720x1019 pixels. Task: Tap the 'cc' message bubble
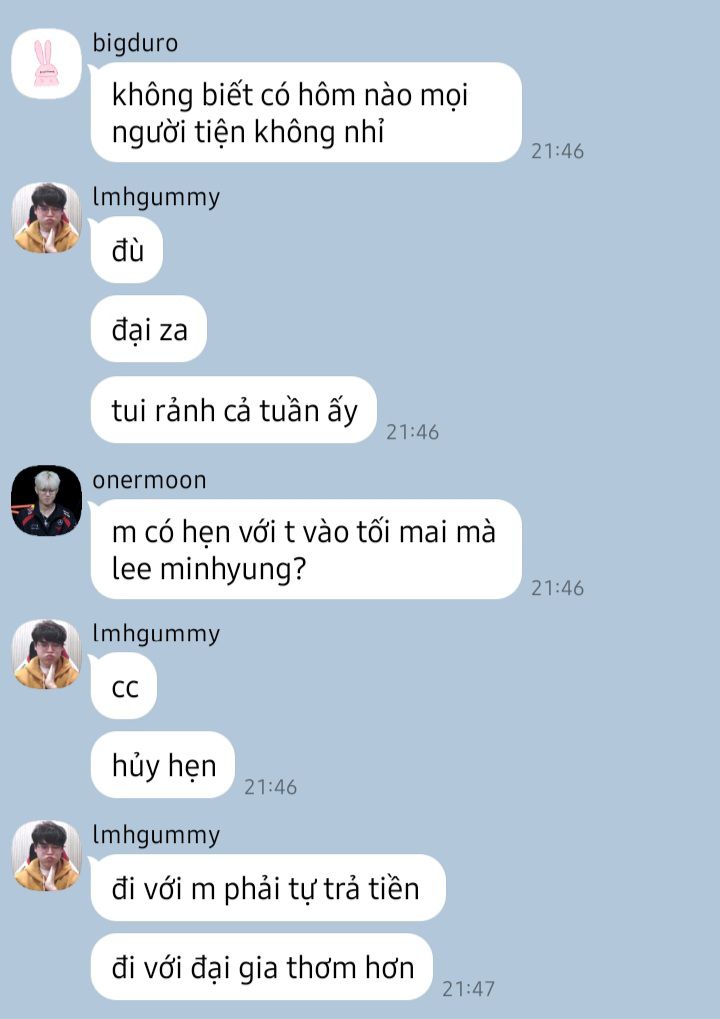tap(124, 686)
